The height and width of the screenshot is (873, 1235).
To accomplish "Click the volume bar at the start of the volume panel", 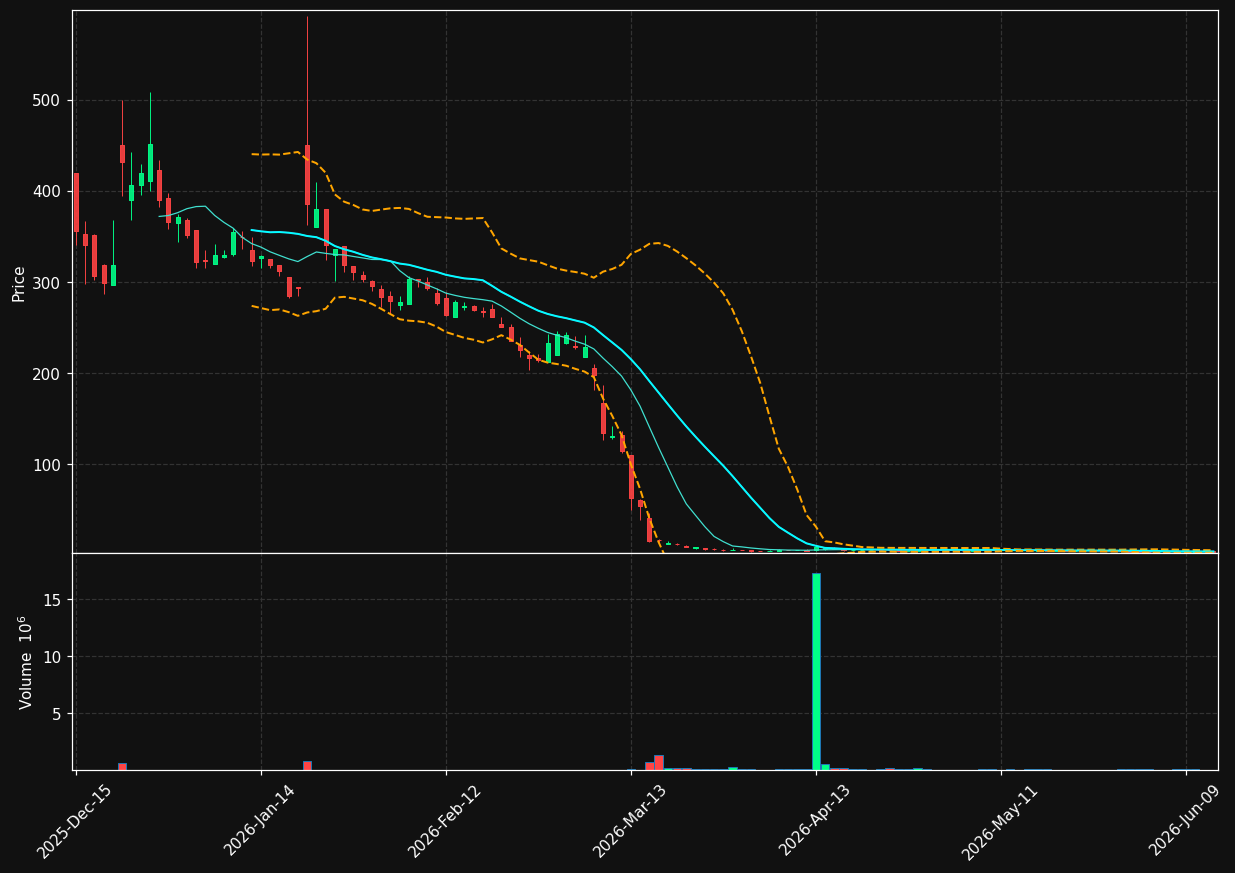I will (x=122, y=766).
